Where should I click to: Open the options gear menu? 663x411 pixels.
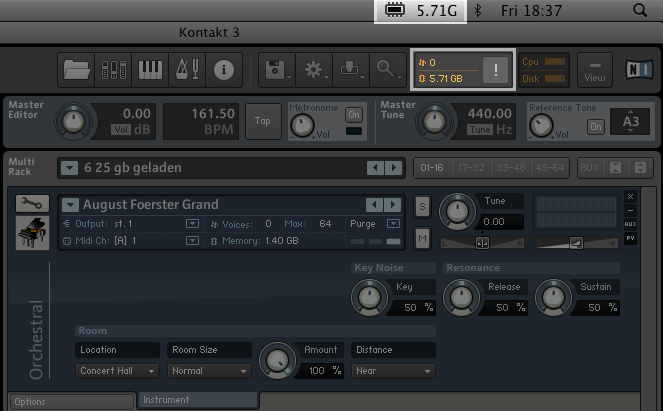tap(314, 70)
